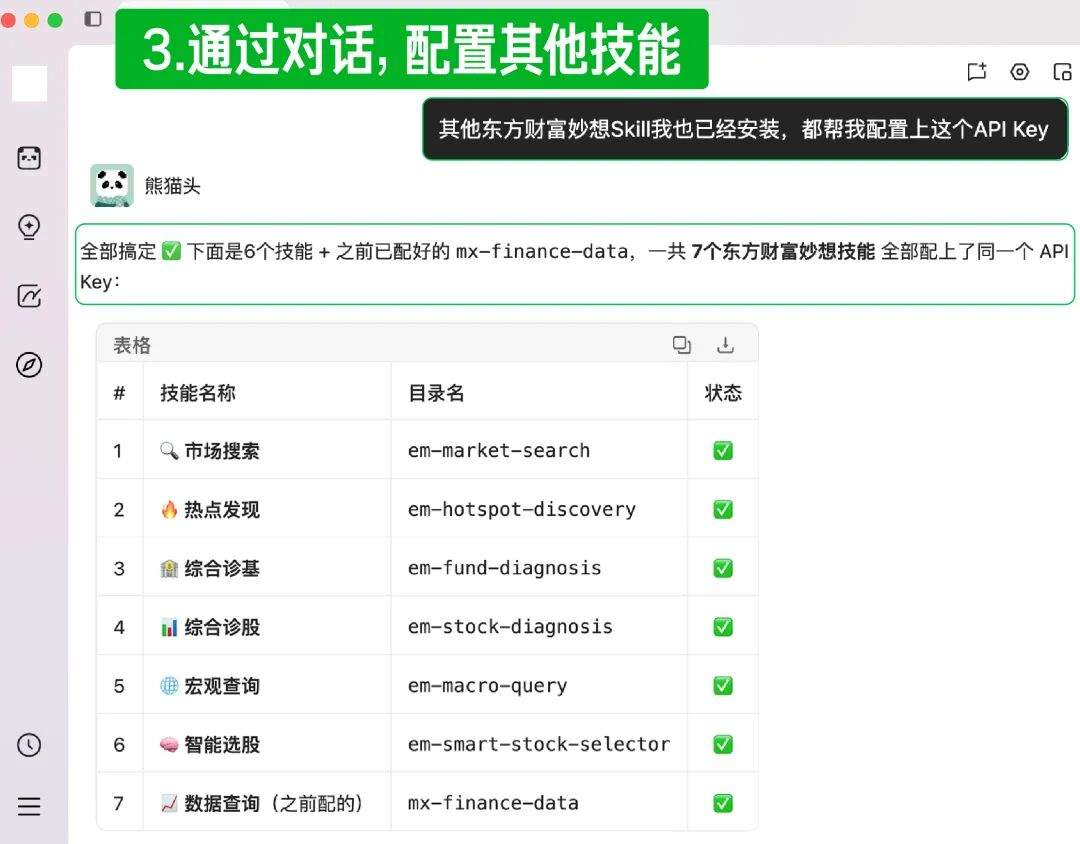
Task: Click the white square avatar in sidebar
Action: tap(30, 83)
